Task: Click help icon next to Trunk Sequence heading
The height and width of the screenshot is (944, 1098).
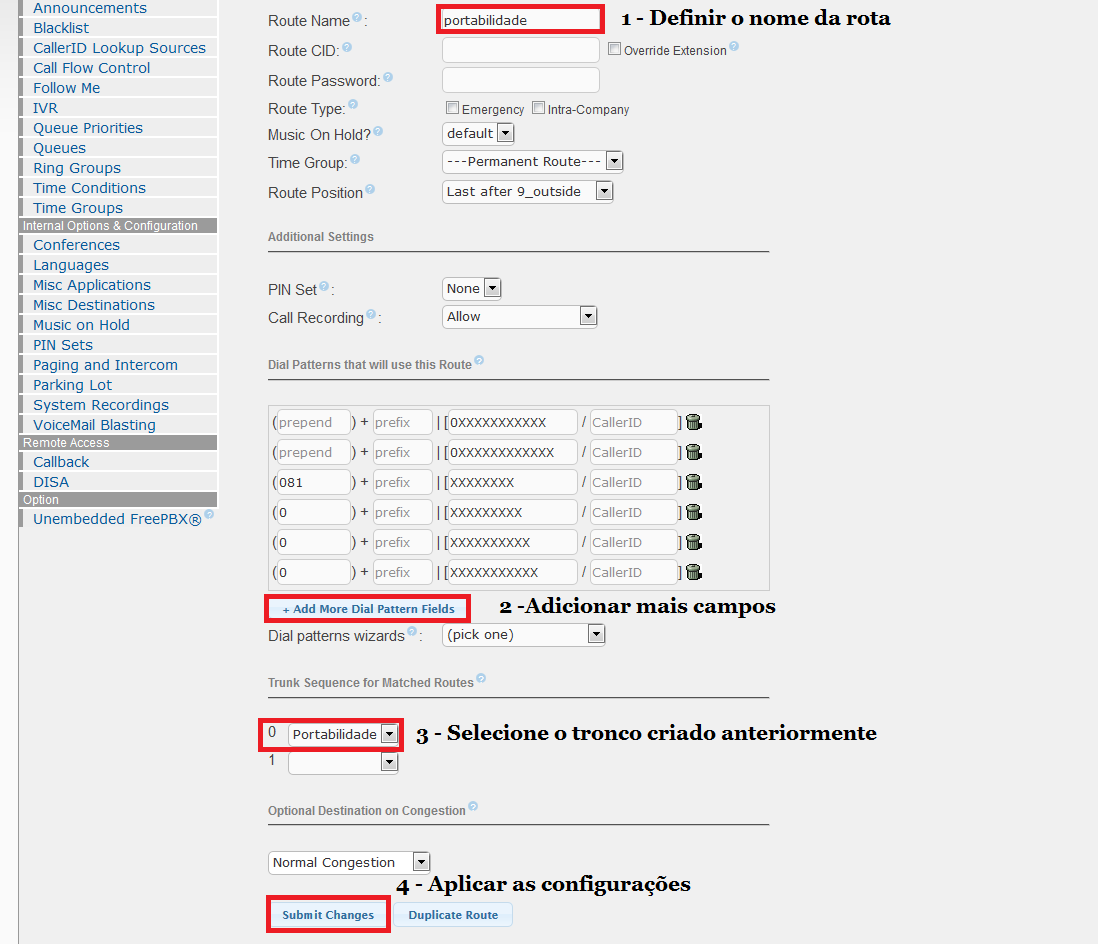Action: click(481, 679)
